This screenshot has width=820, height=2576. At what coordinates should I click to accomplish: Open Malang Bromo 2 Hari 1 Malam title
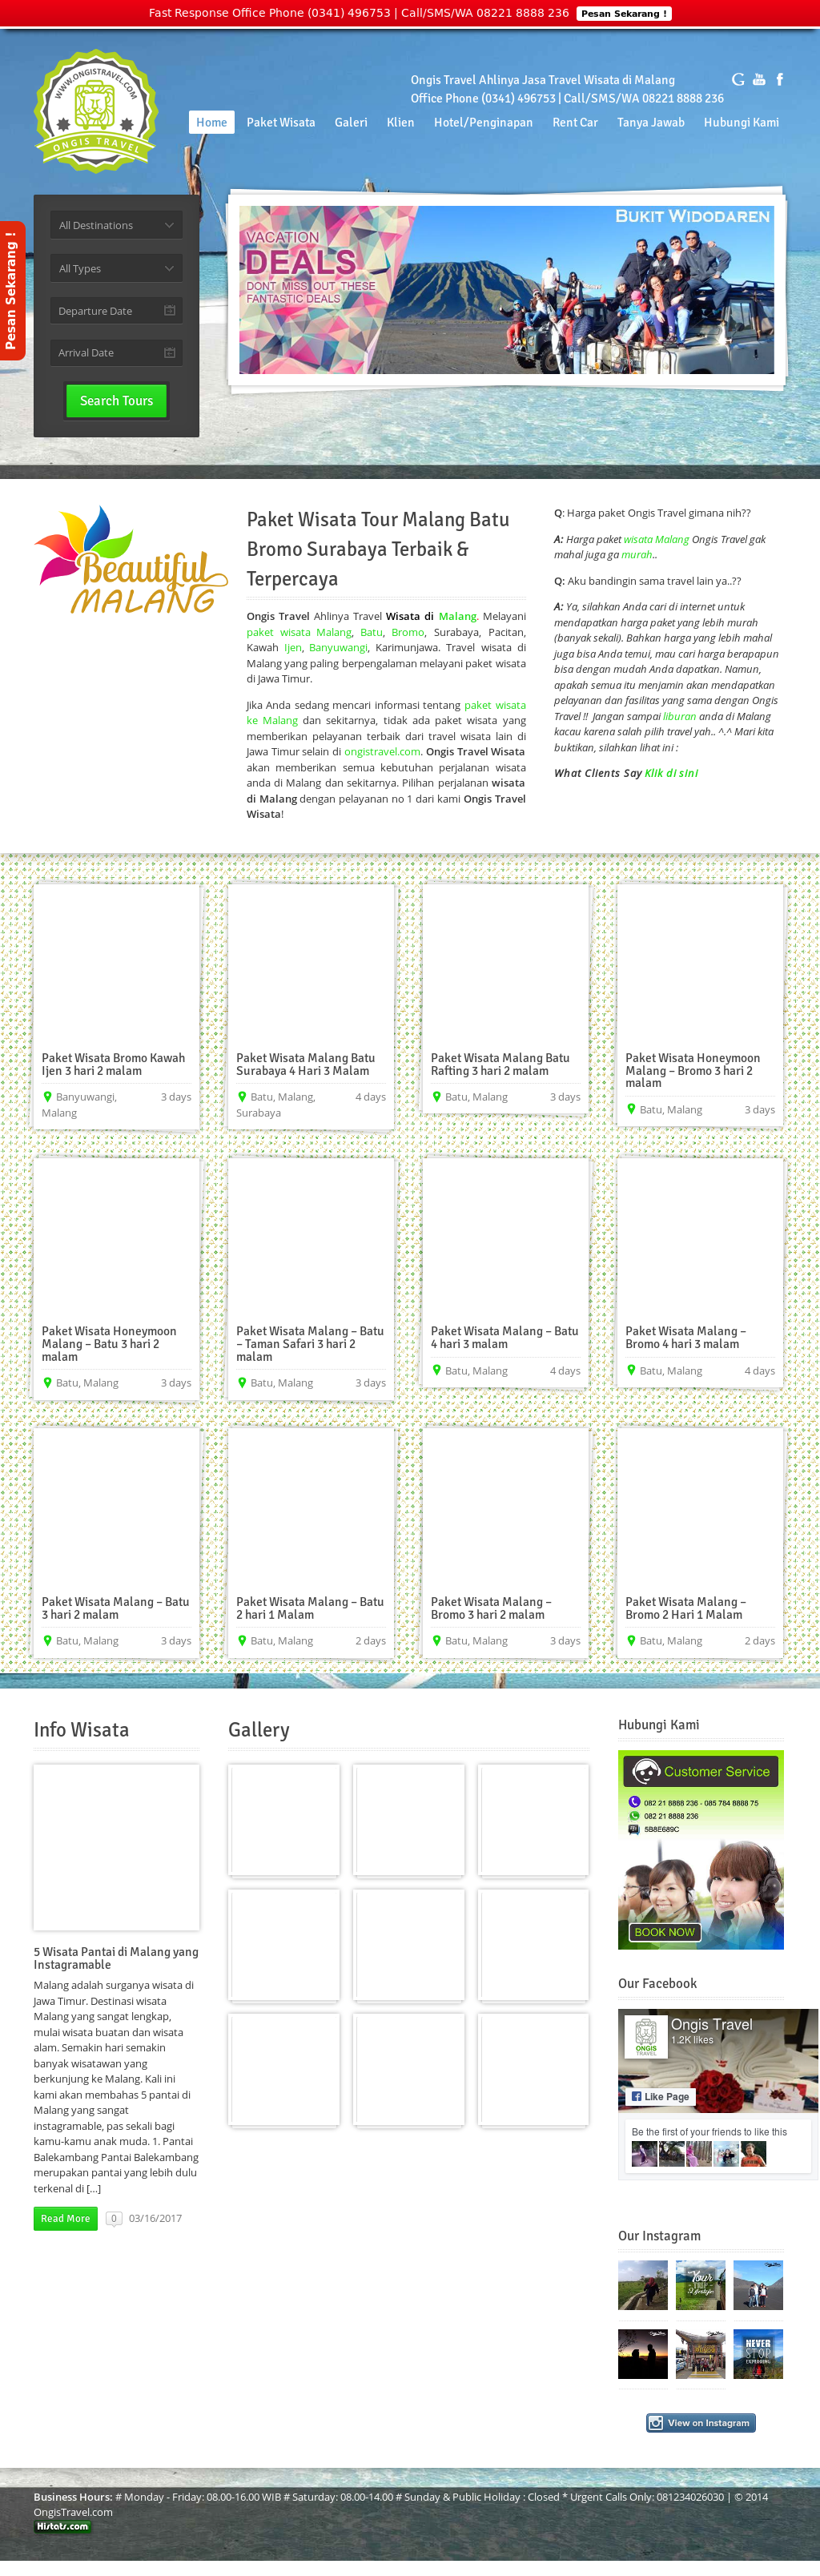pyautogui.click(x=686, y=1608)
